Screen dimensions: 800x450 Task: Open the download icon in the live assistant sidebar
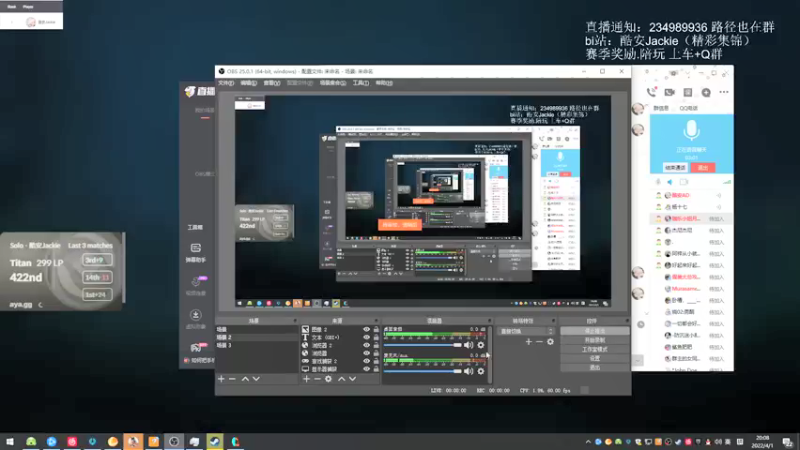(x=195, y=315)
